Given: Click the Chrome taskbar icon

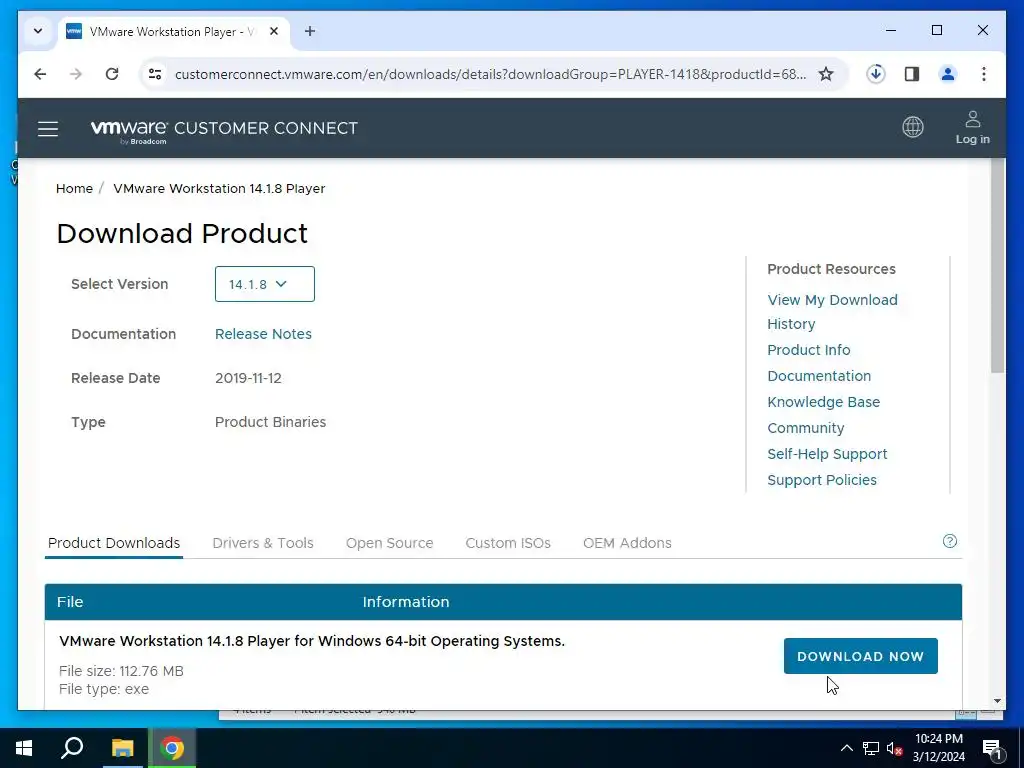Looking at the screenshot, I should tap(172, 748).
